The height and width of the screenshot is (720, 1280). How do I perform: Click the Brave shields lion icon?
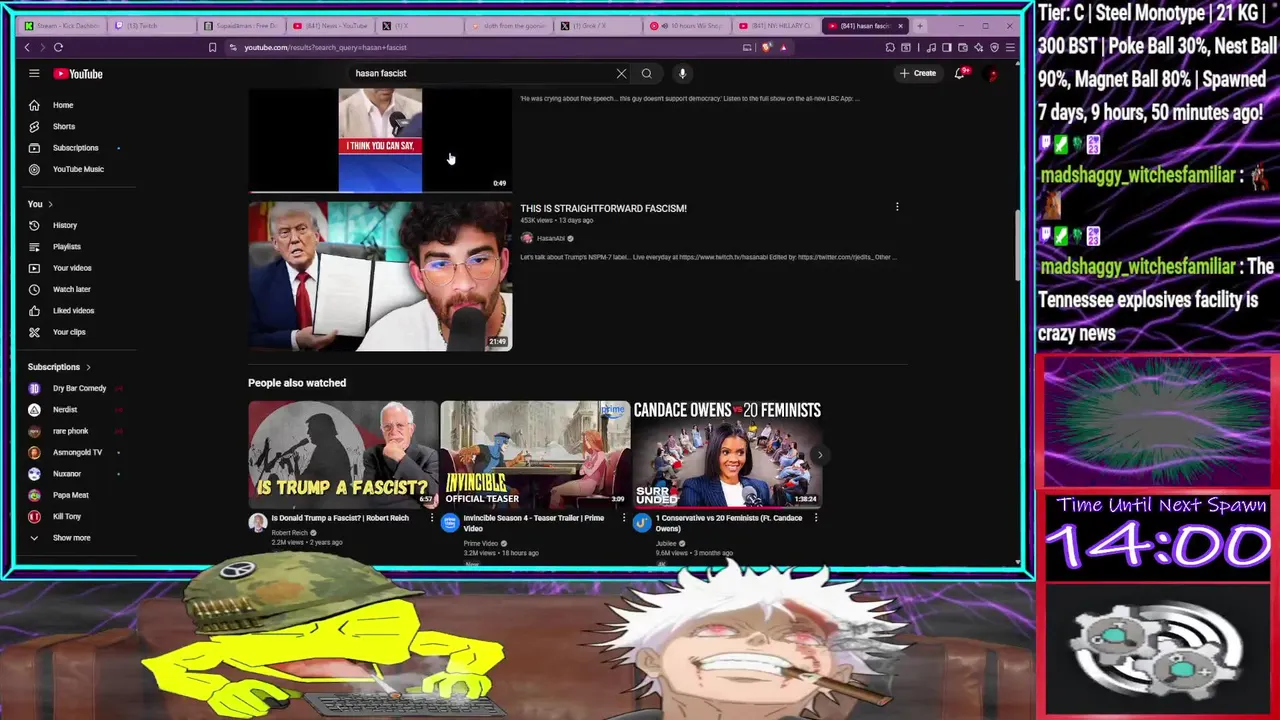(767, 47)
